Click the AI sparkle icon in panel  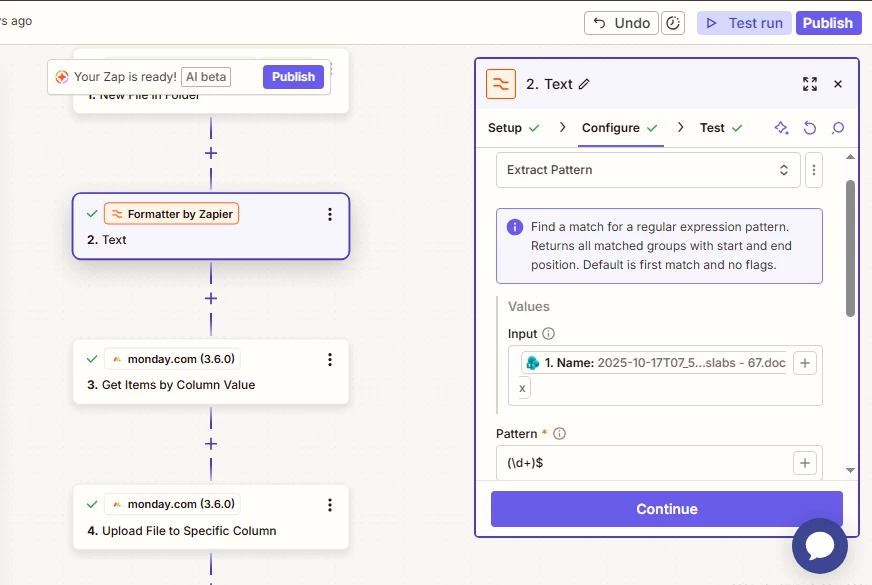[x=781, y=128]
